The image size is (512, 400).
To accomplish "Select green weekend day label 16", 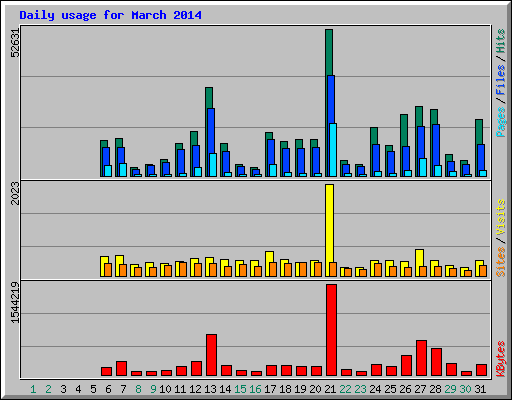I will pyautogui.click(x=255, y=389).
